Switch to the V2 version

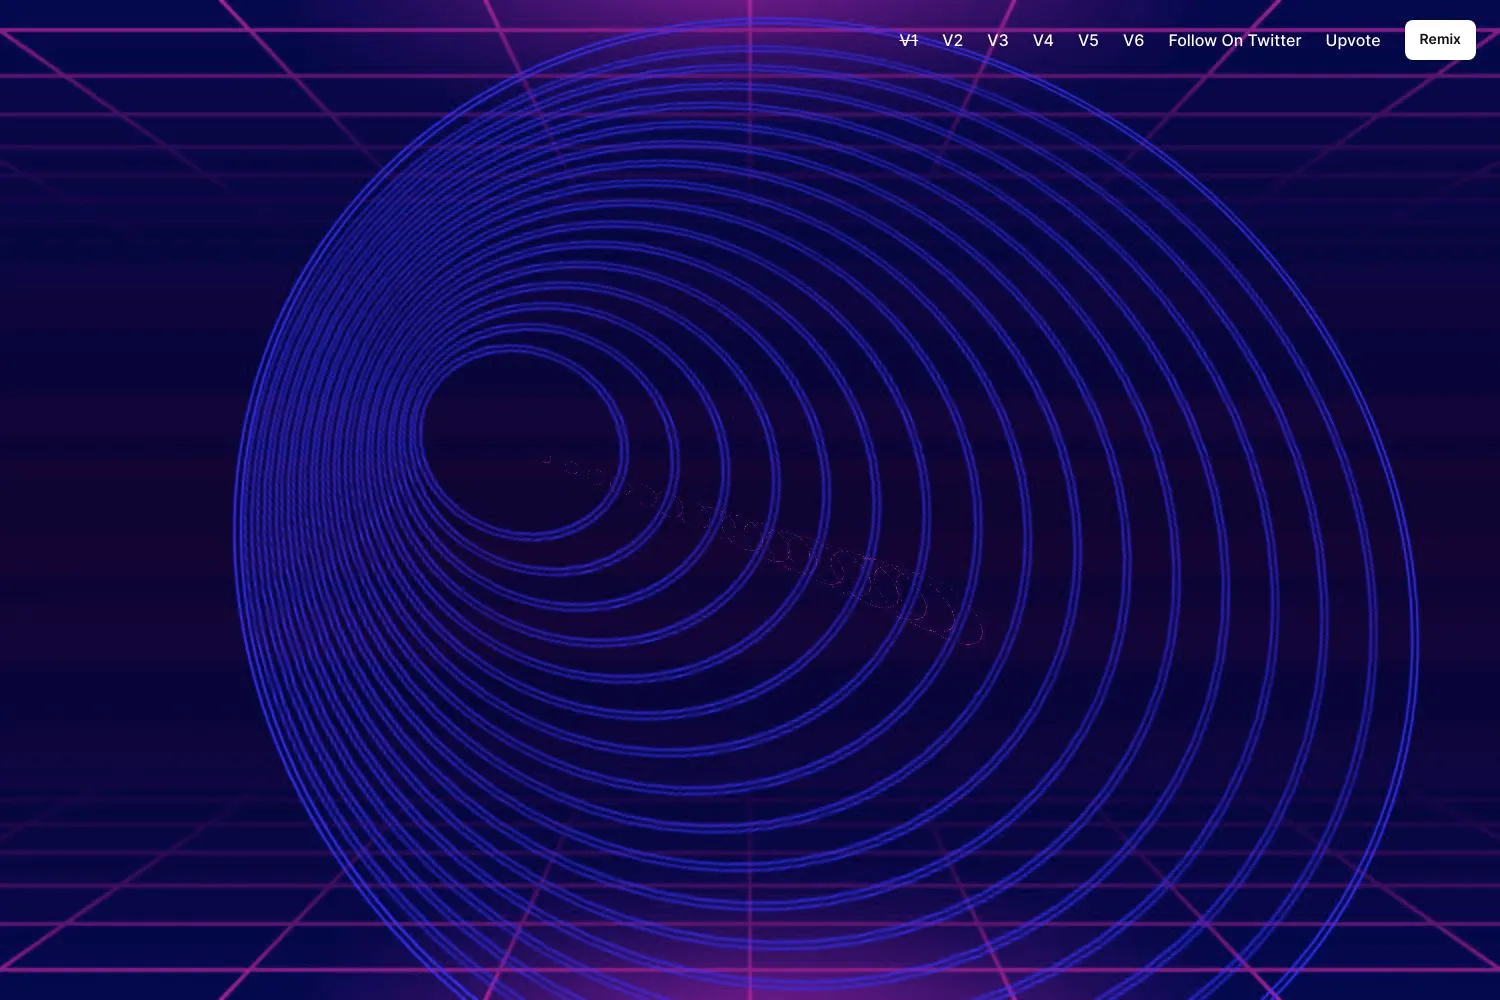pyautogui.click(x=952, y=40)
